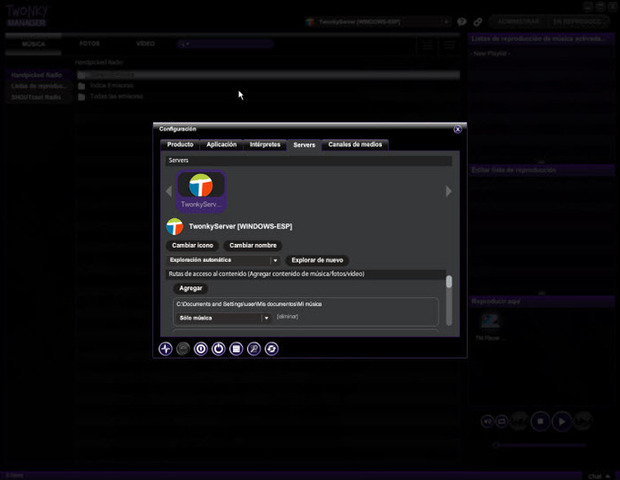Click the chain link icon at top

pyautogui.click(x=478, y=22)
